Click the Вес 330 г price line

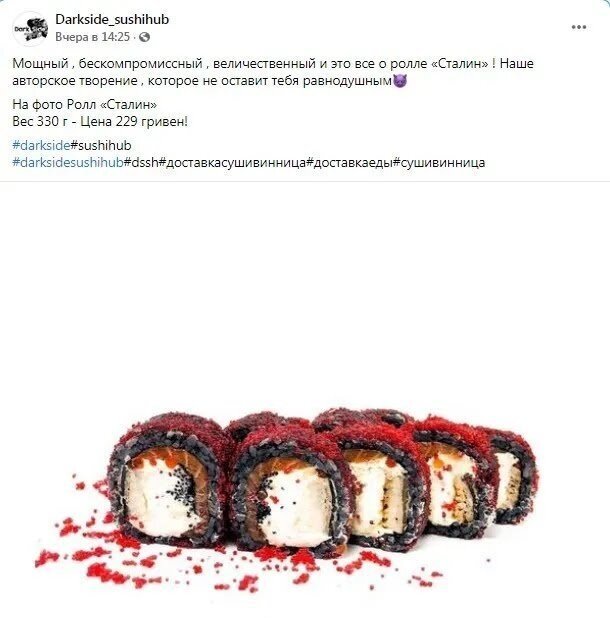click(100, 121)
